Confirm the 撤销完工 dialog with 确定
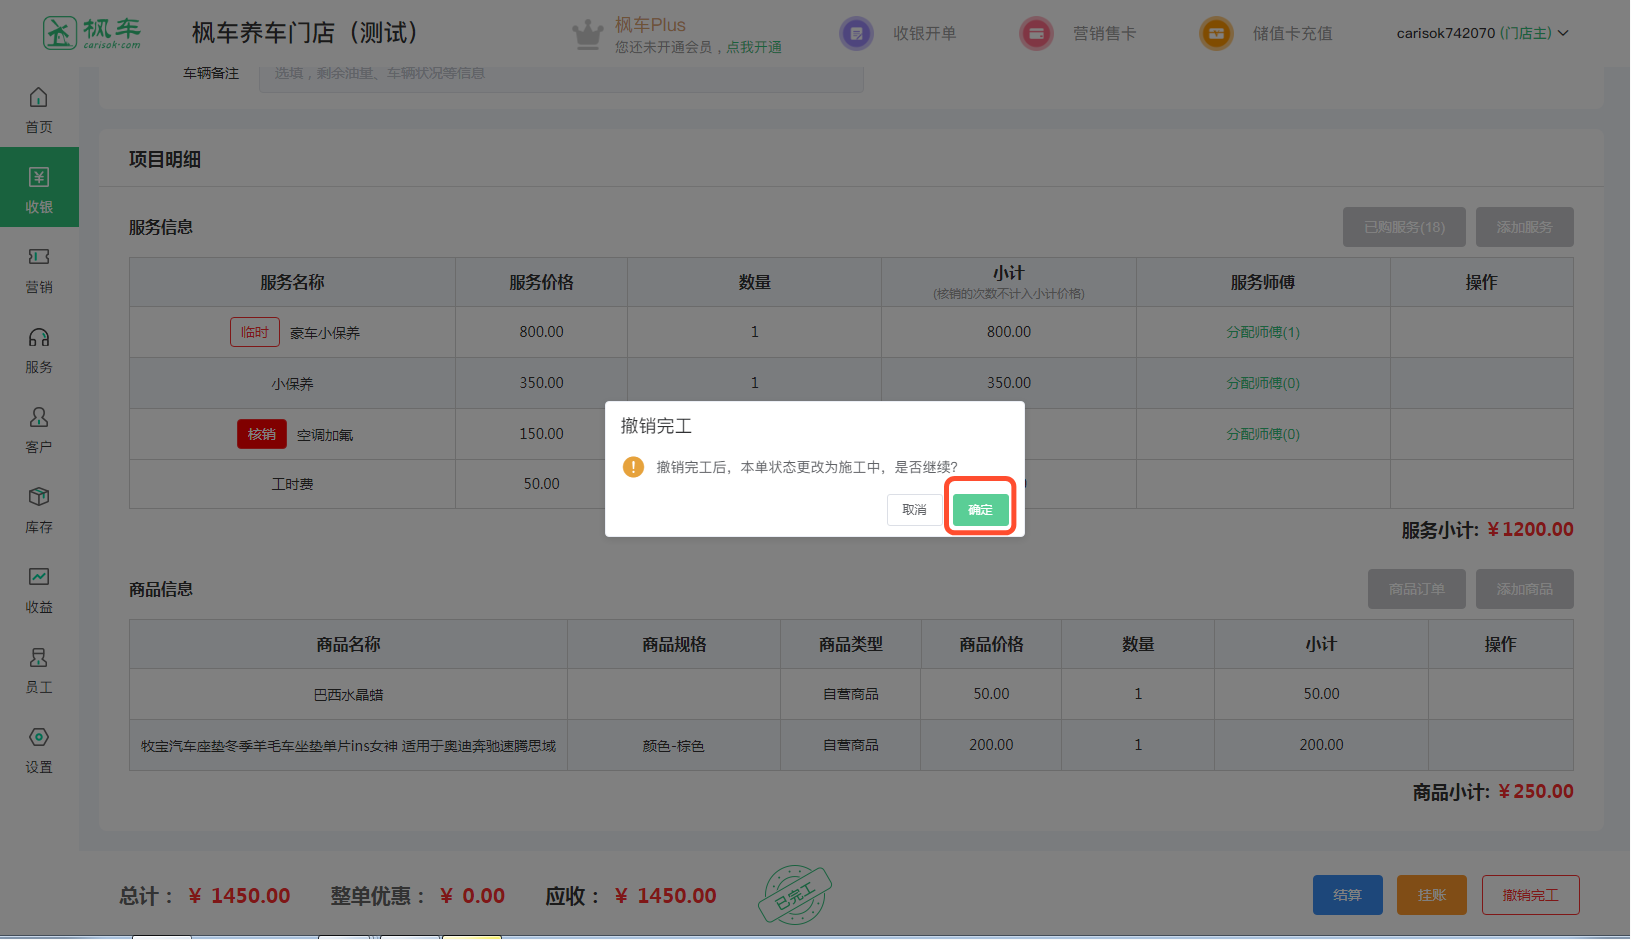This screenshot has width=1631, height=940. pyautogui.click(x=980, y=510)
